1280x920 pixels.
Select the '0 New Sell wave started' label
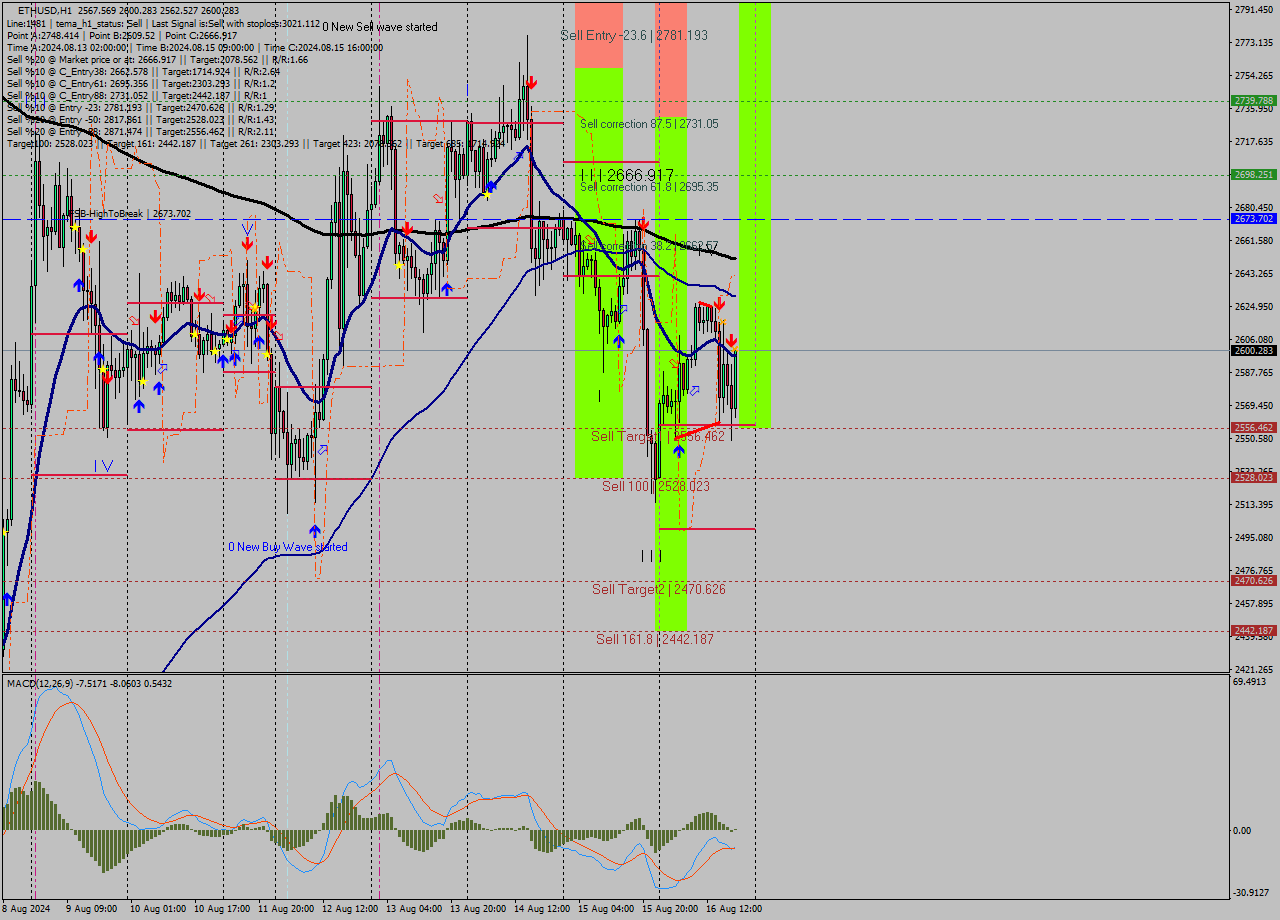tap(380, 27)
